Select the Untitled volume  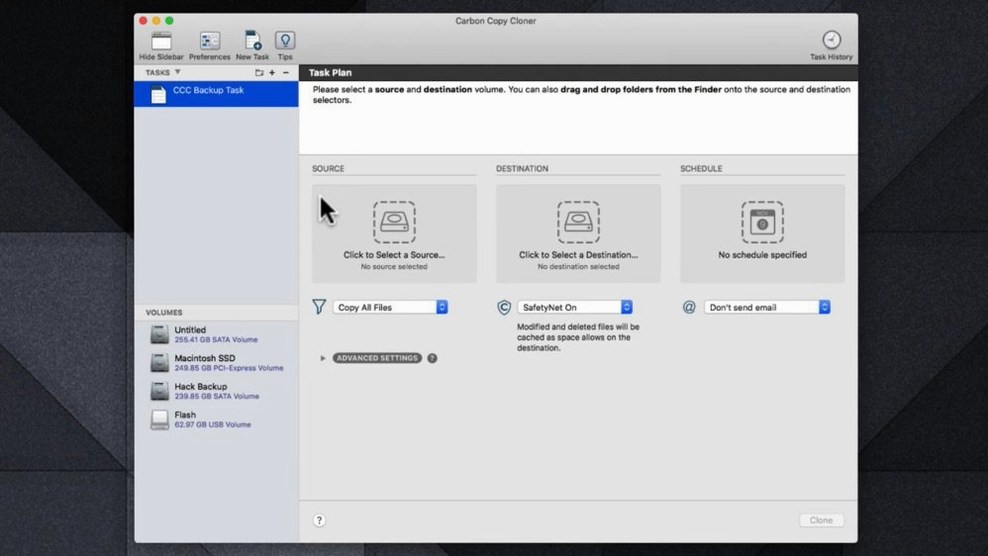[216, 334]
